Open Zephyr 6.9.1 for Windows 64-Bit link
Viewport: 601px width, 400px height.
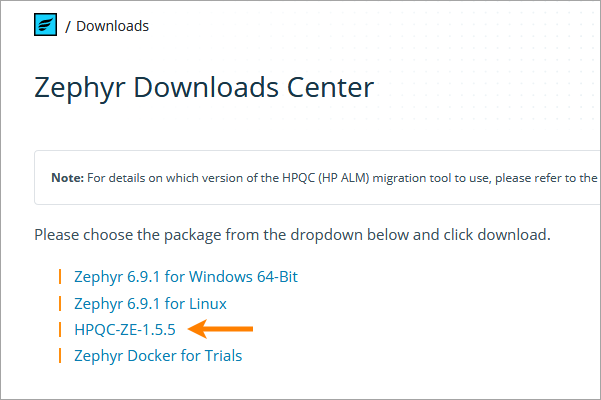pyautogui.click(x=186, y=276)
